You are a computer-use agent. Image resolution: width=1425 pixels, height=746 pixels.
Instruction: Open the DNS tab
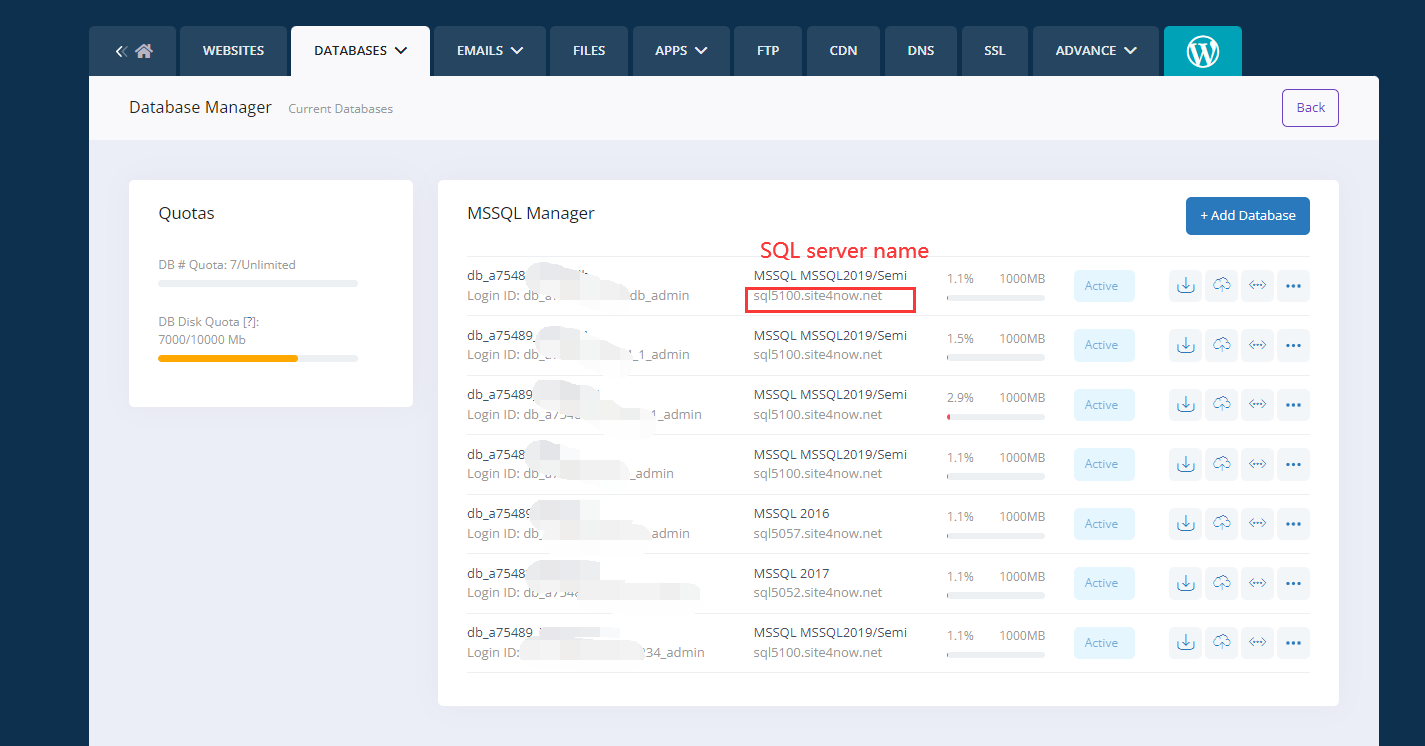[x=920, y=50]
